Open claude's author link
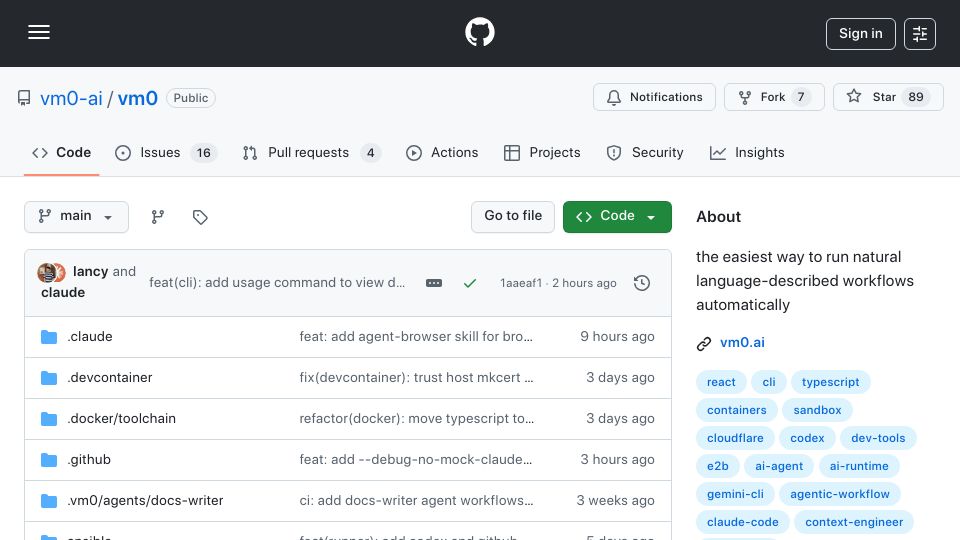This screenshot has width=960, height=540. click(x=63, y=293)
